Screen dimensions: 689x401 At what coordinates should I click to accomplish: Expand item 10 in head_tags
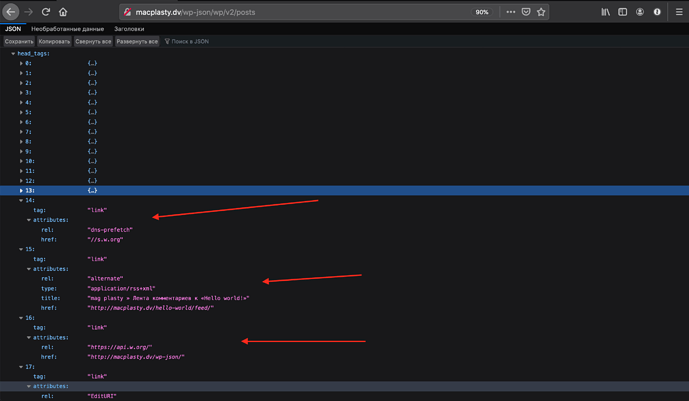tap(21, 161)
